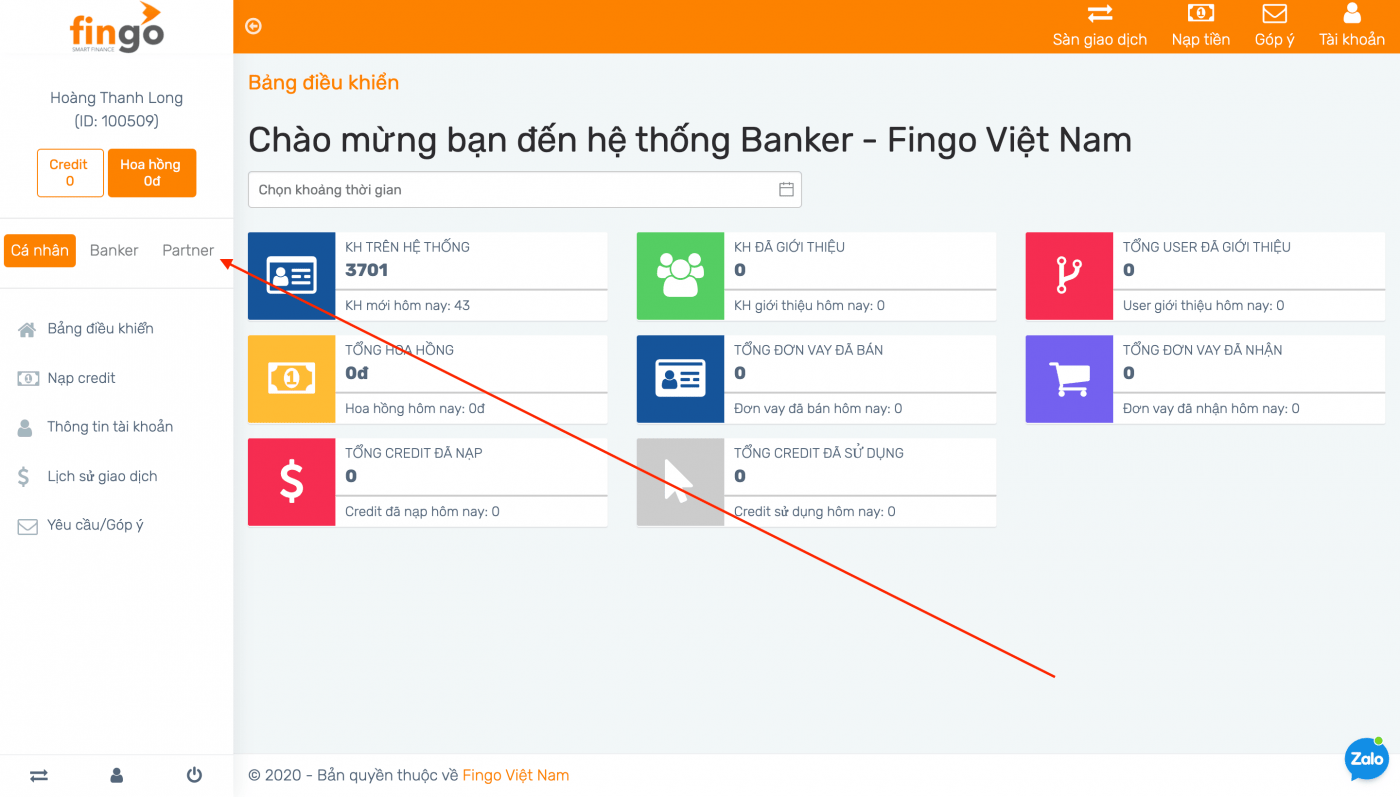Click text Đơn vay đã nhận hôm nay: 0
Screen dimensions: 1400x797
(x=1211, y=408)
